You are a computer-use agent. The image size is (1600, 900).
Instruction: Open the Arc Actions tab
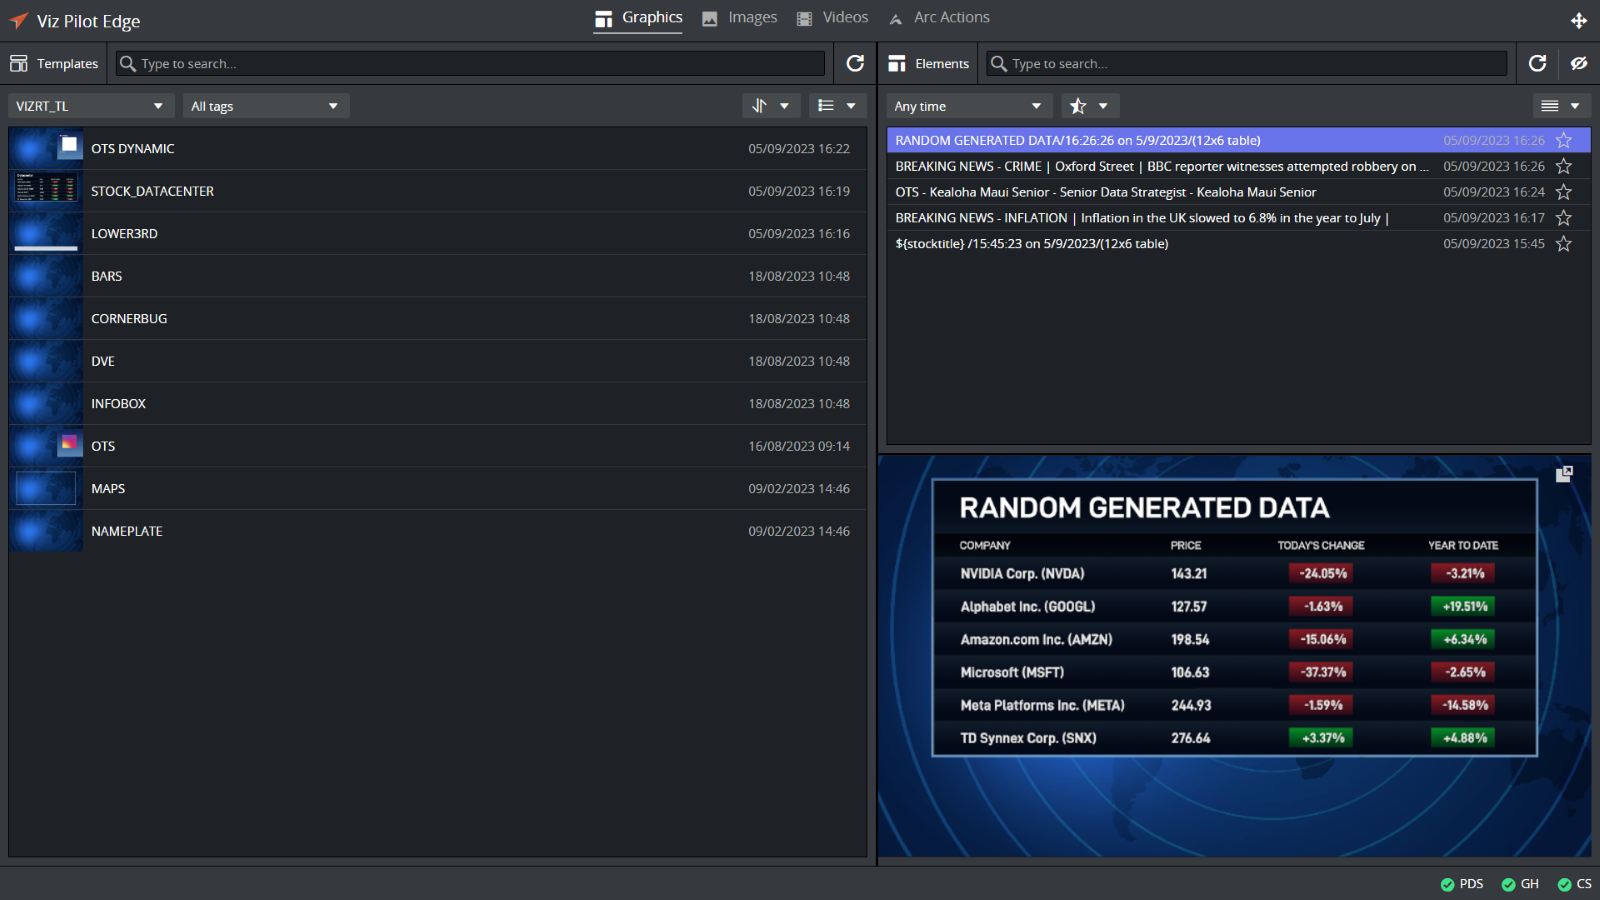tap(939, 18)
